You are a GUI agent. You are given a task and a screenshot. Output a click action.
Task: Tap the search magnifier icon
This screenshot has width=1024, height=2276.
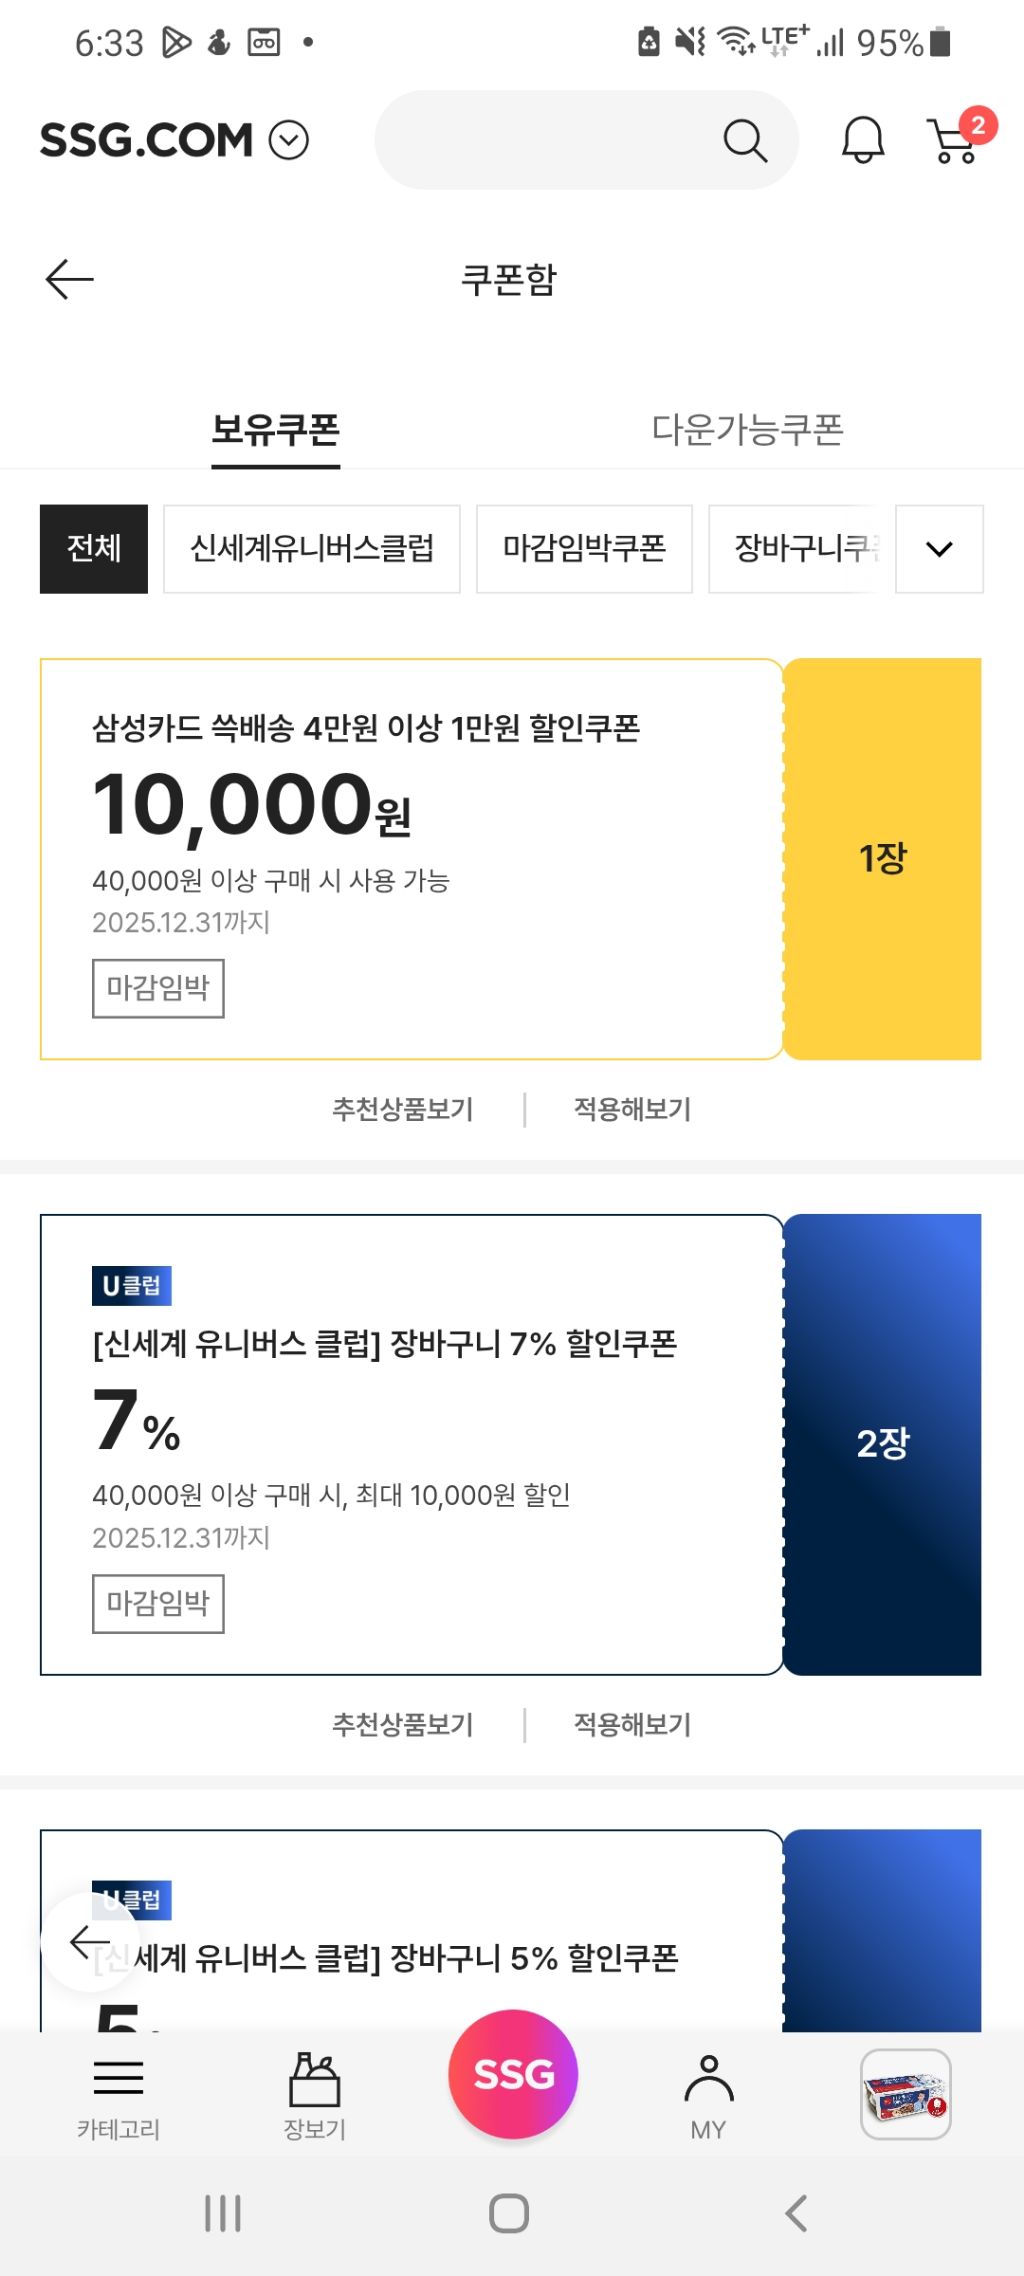(745, 140)
